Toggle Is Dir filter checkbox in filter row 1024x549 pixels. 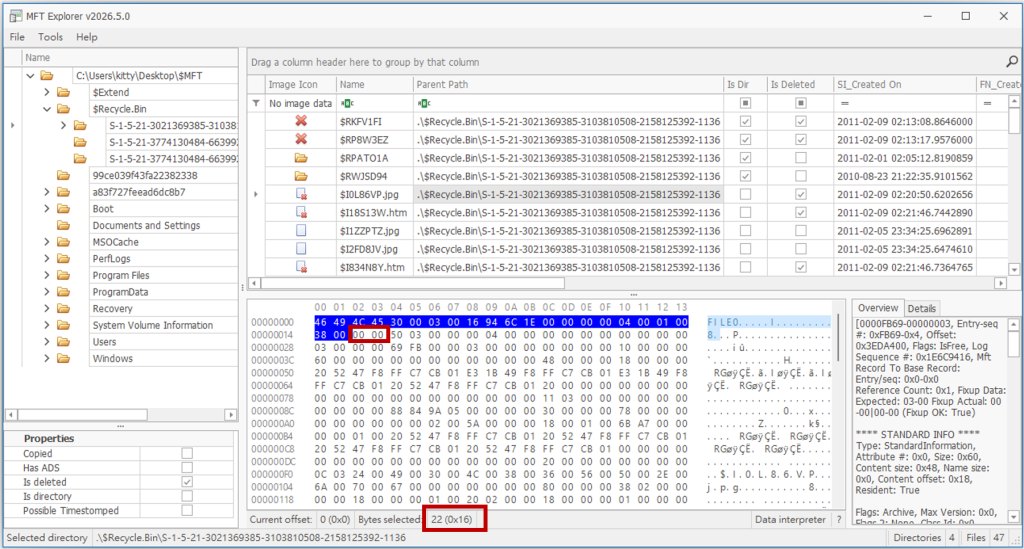click(745, 103)
